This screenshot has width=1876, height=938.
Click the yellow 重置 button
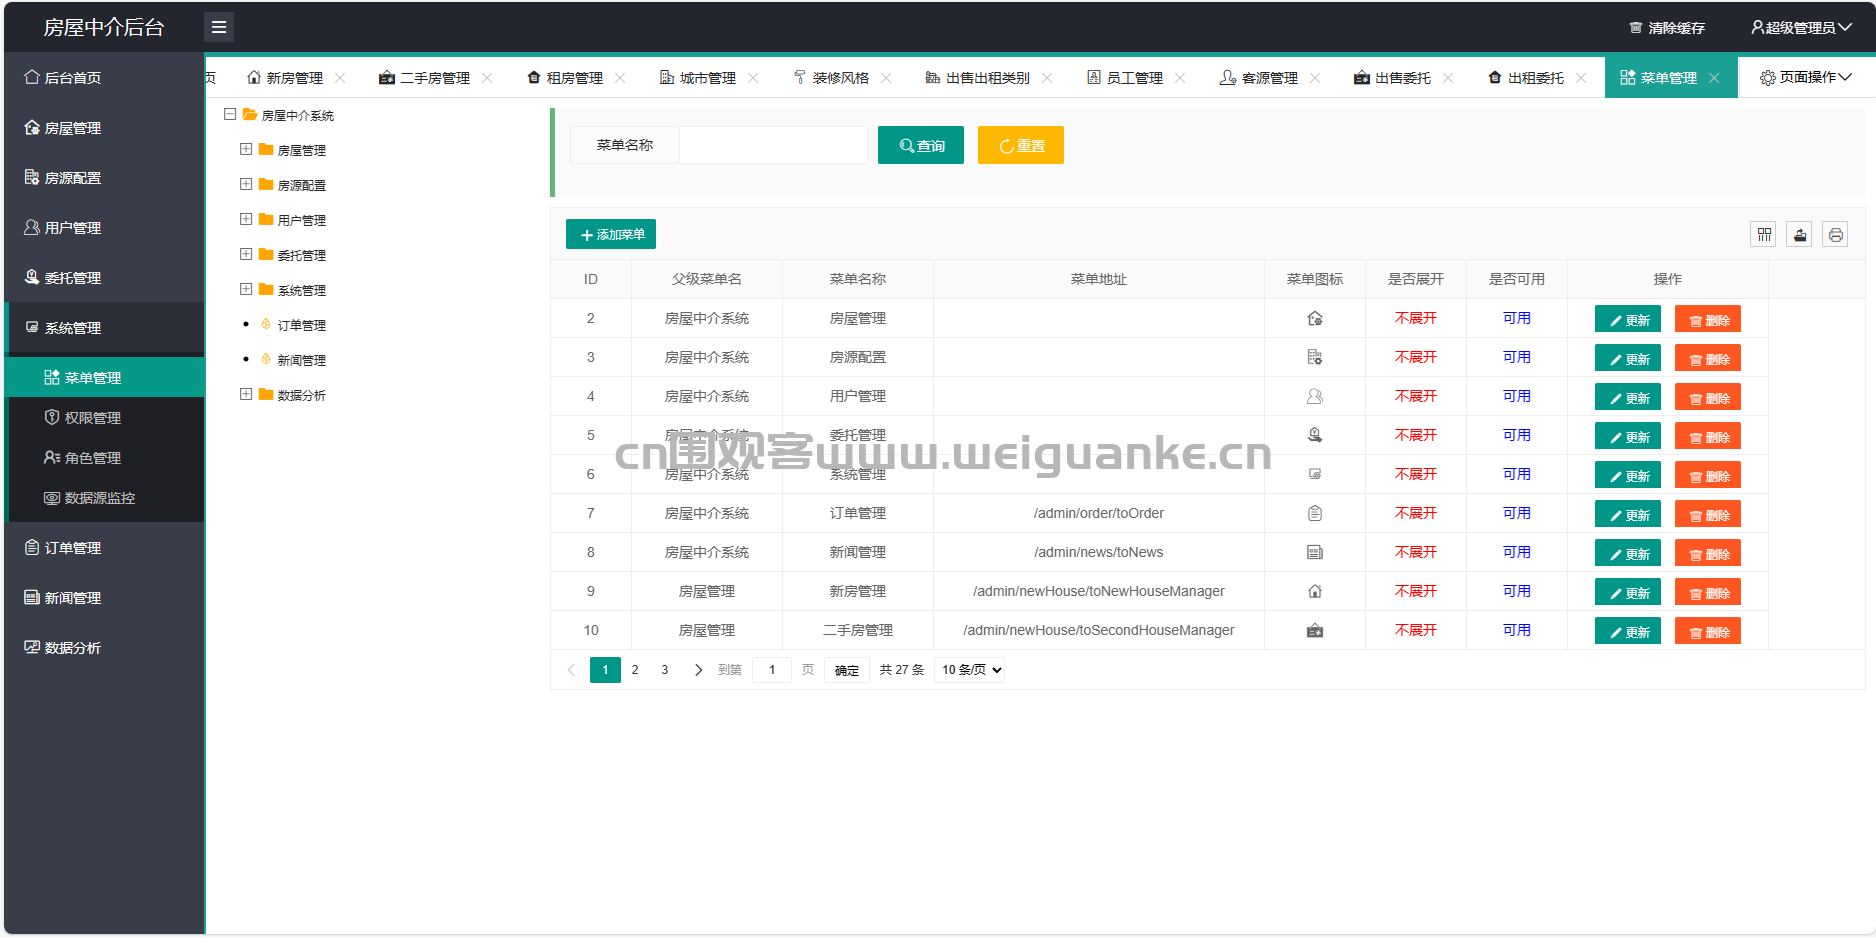tap(1020, 145)
